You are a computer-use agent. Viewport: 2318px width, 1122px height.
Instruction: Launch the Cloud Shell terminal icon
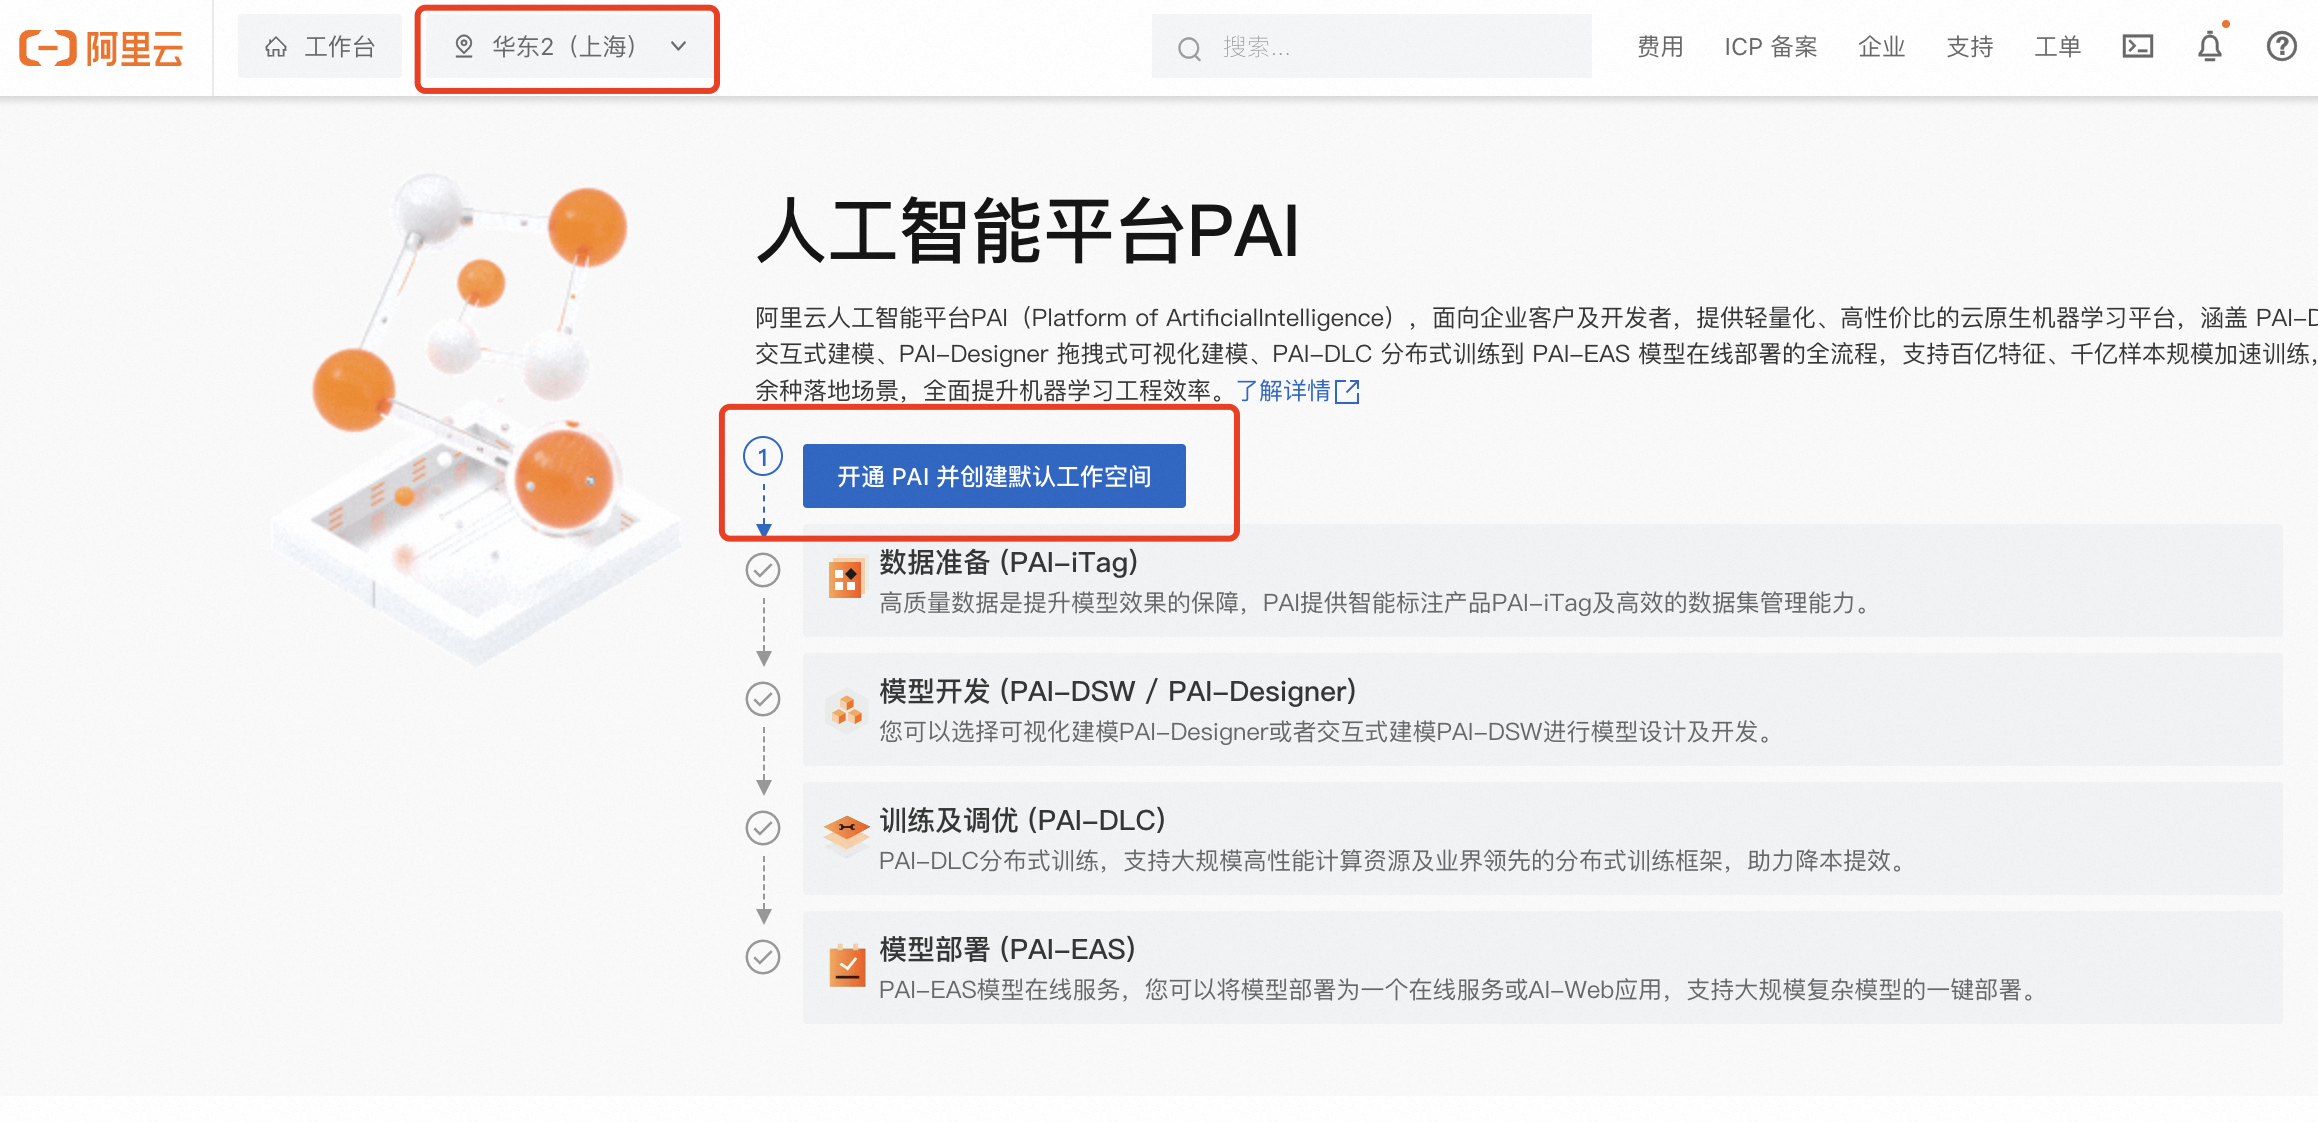click(2138, 47)
